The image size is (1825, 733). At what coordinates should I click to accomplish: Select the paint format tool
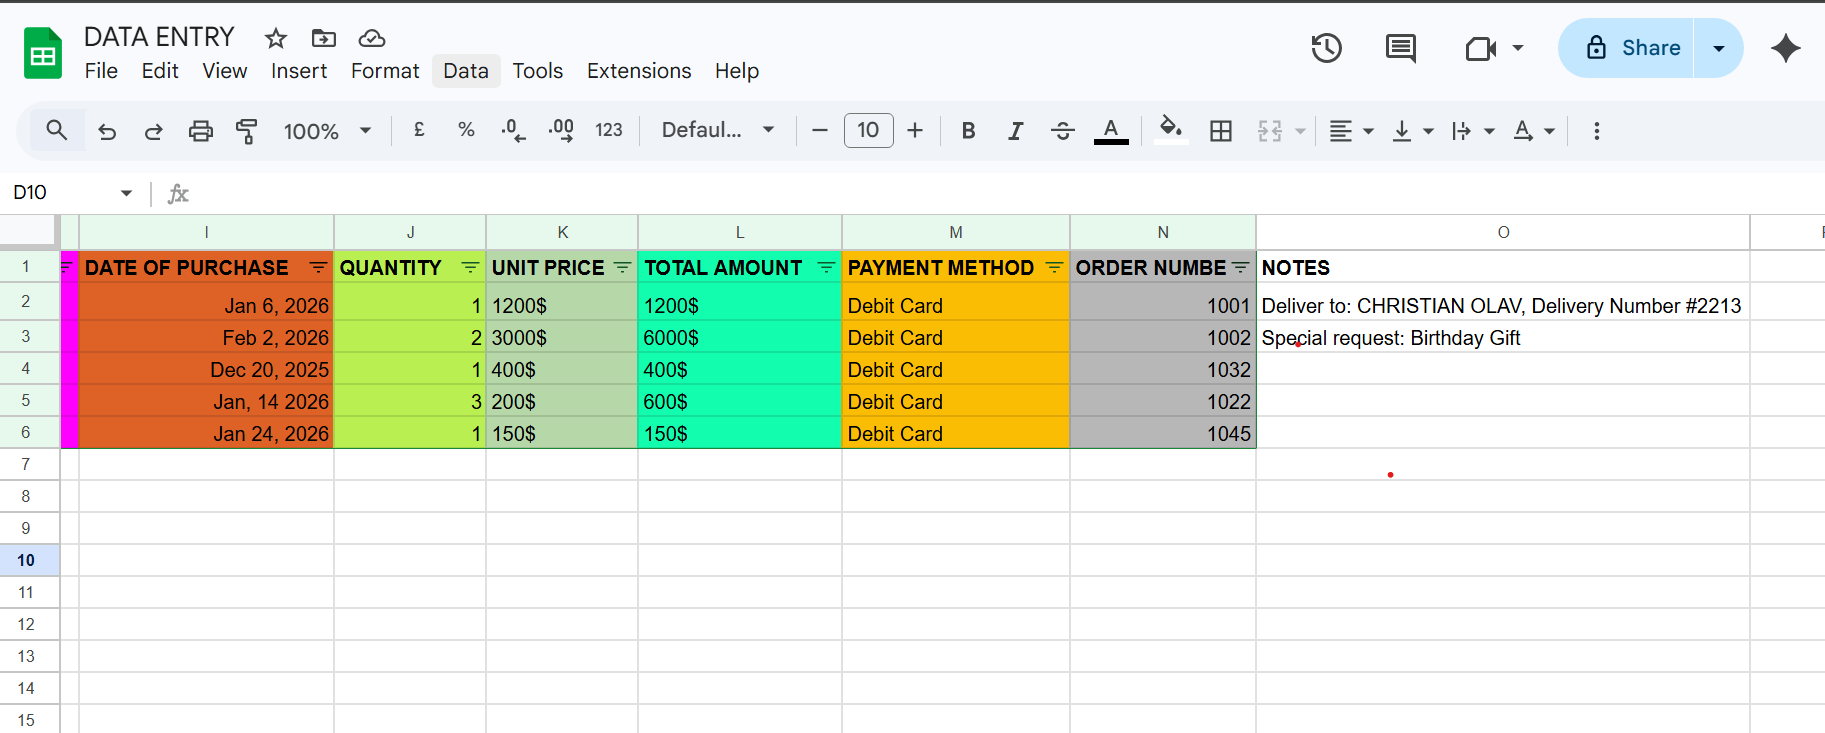tap(246, 131)
